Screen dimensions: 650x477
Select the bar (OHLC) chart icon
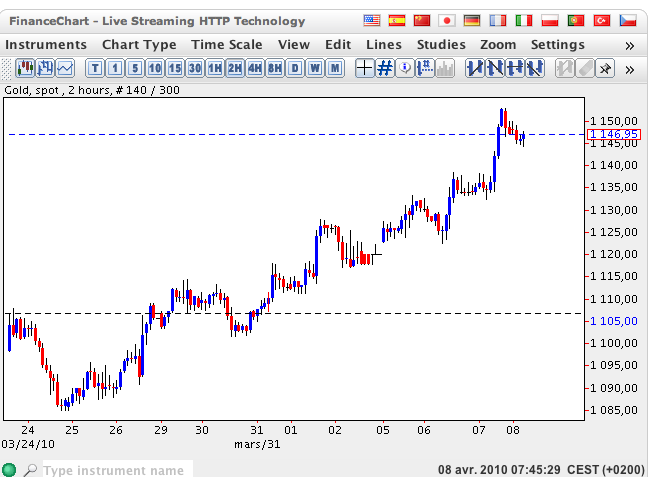coord(45,68)
